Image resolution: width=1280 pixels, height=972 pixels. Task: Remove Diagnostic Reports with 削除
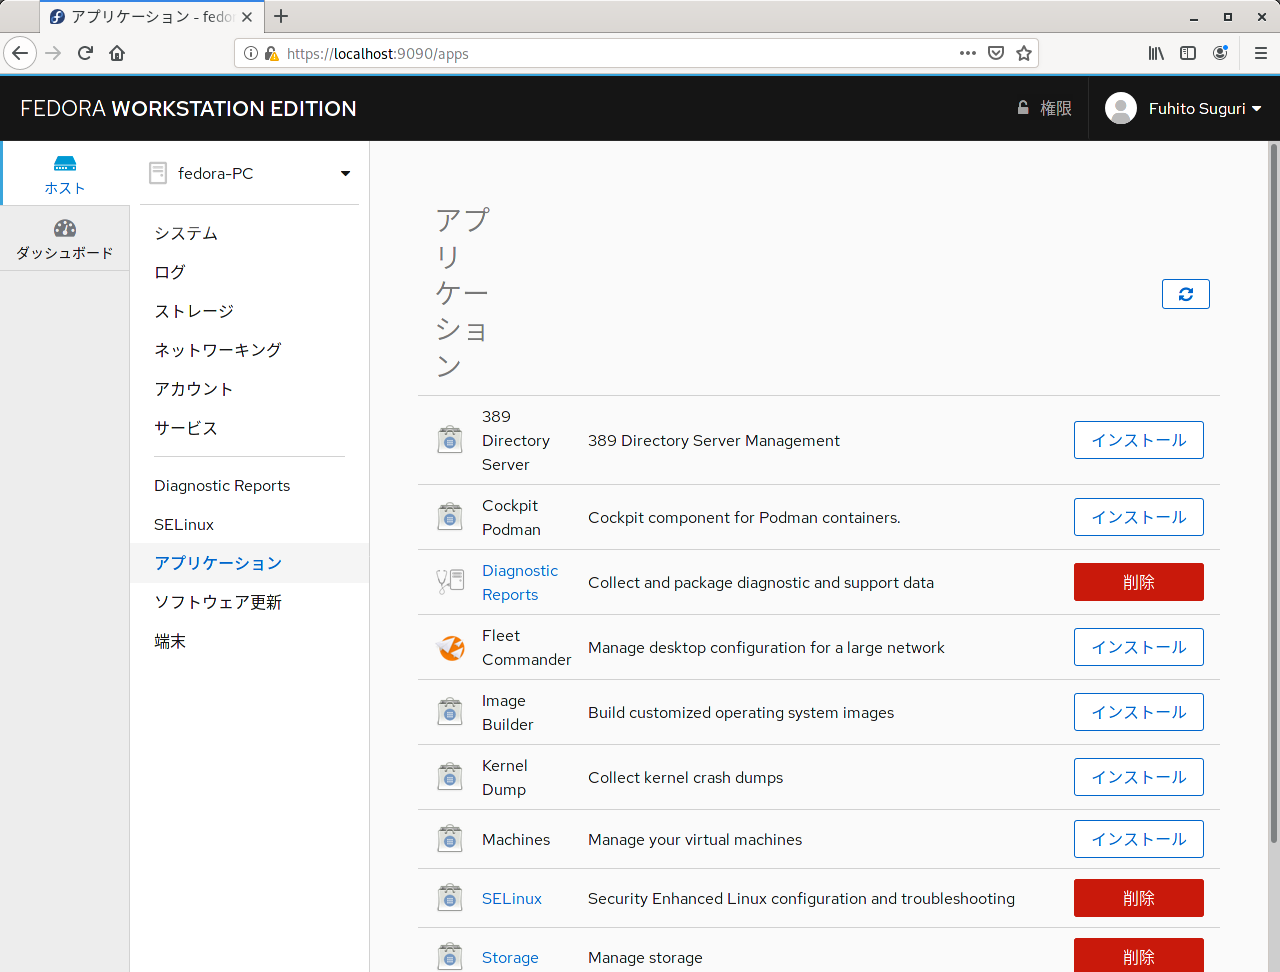click(1138, 582)
